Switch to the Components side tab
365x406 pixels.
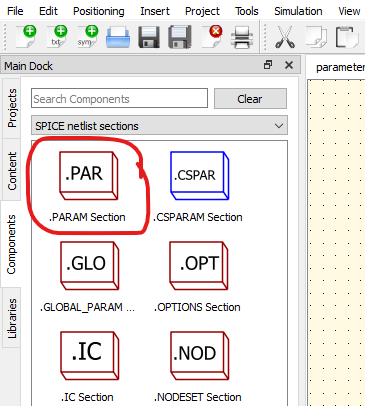11,244
